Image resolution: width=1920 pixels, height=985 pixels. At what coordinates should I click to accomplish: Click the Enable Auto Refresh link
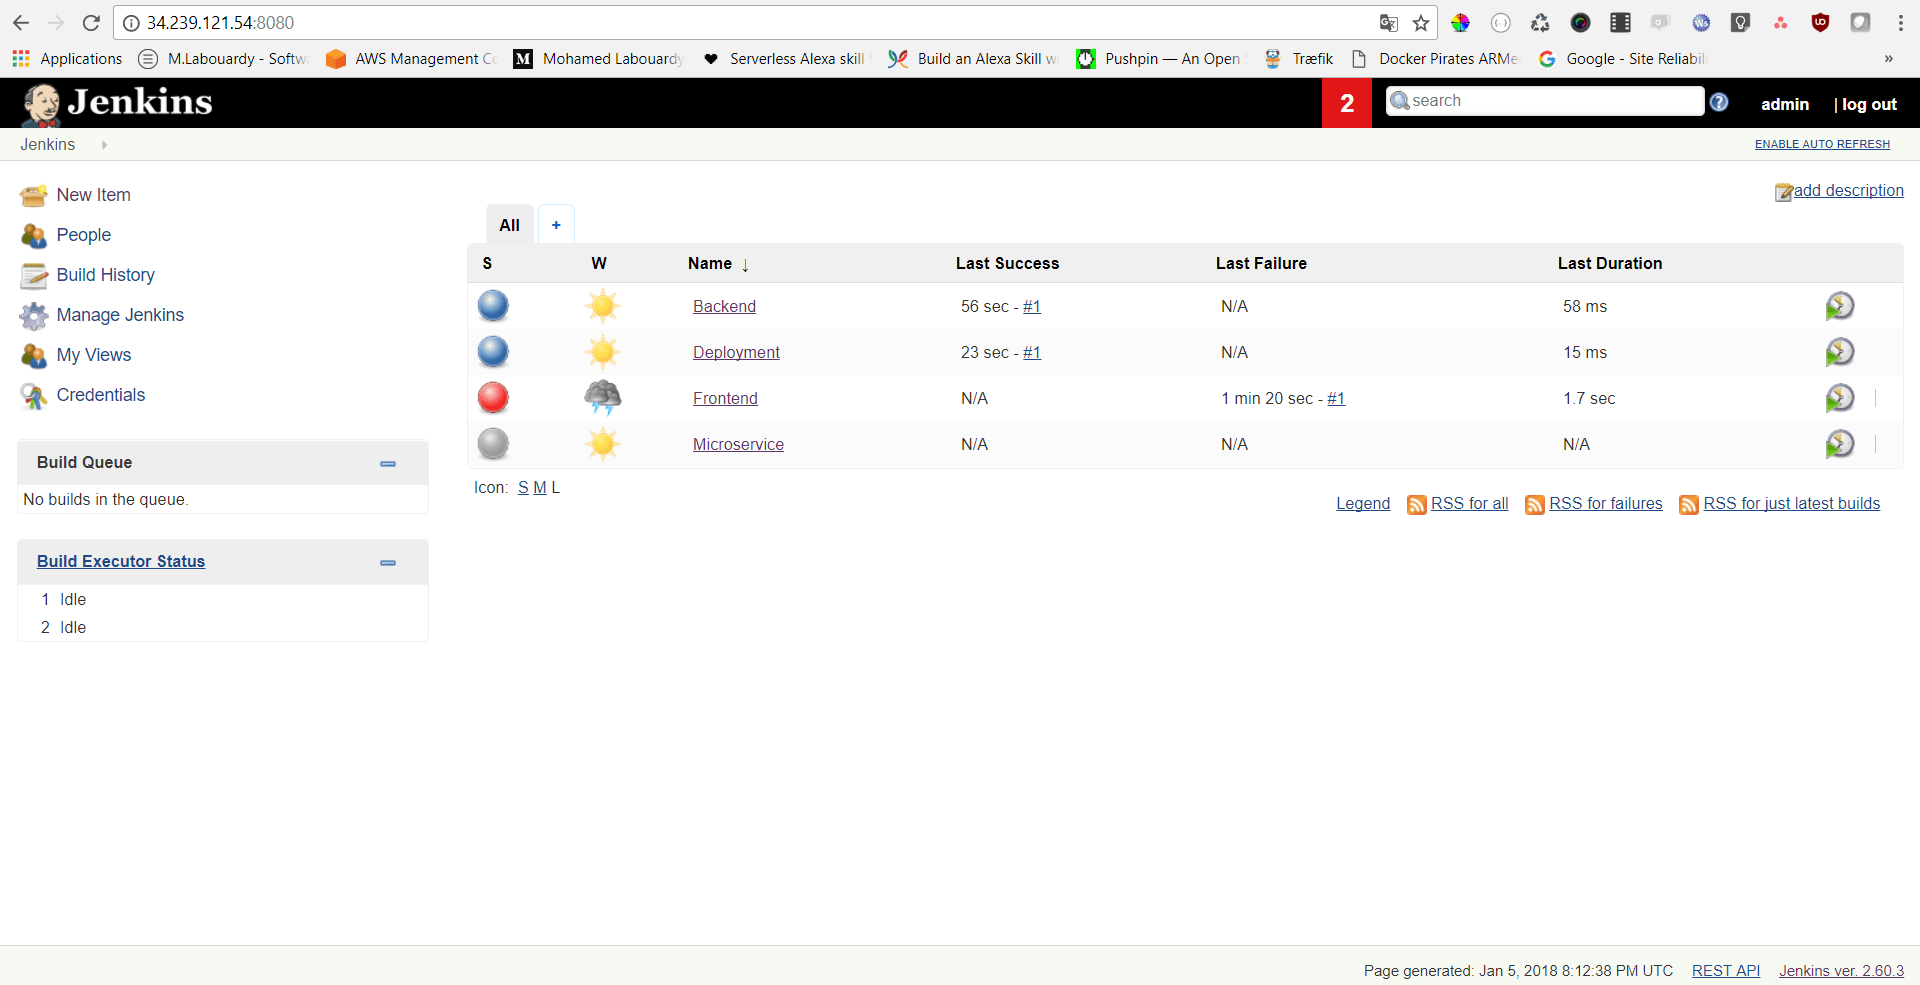(x=1822, y=144)
